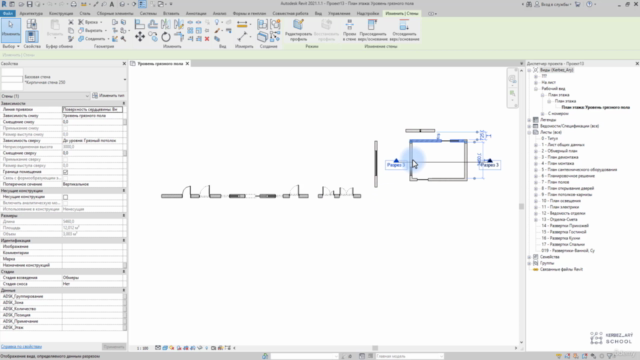Click the Save icon in quick access toolbar

pos(29,4)
